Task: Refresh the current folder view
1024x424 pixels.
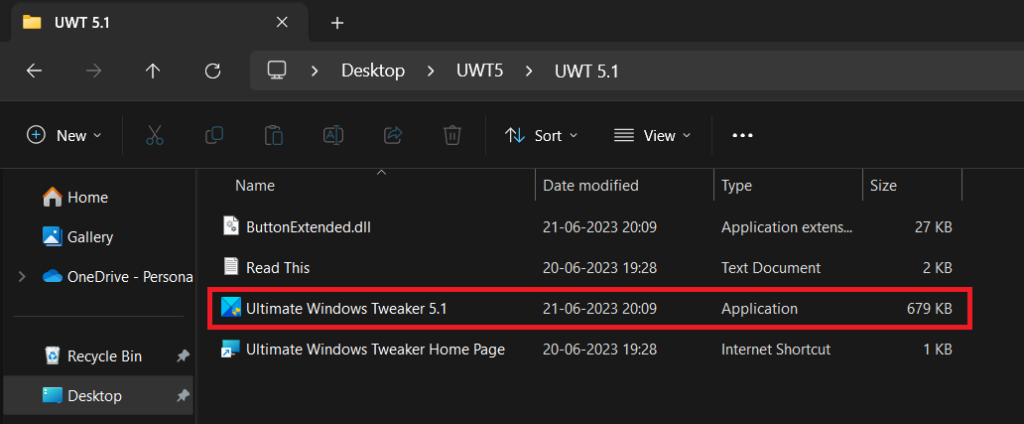Action: pos(212,71)
